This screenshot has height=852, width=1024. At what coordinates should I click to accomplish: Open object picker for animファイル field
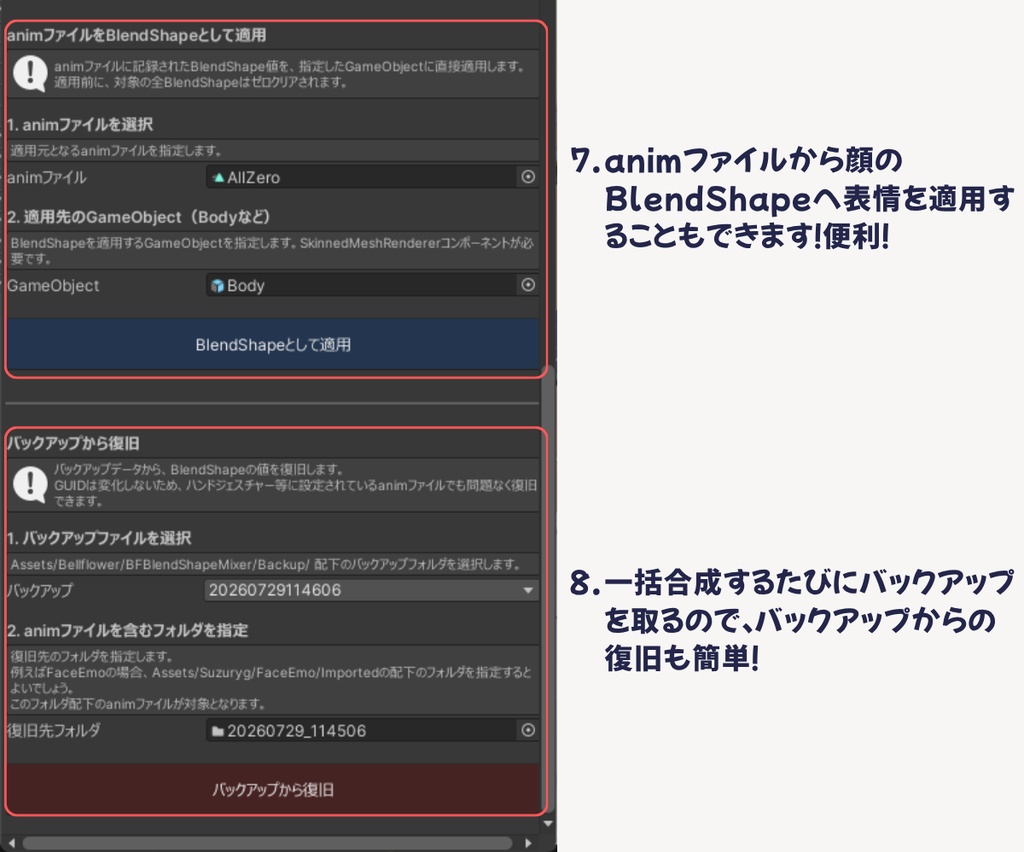pyautogui.click(x=528, y=177)
